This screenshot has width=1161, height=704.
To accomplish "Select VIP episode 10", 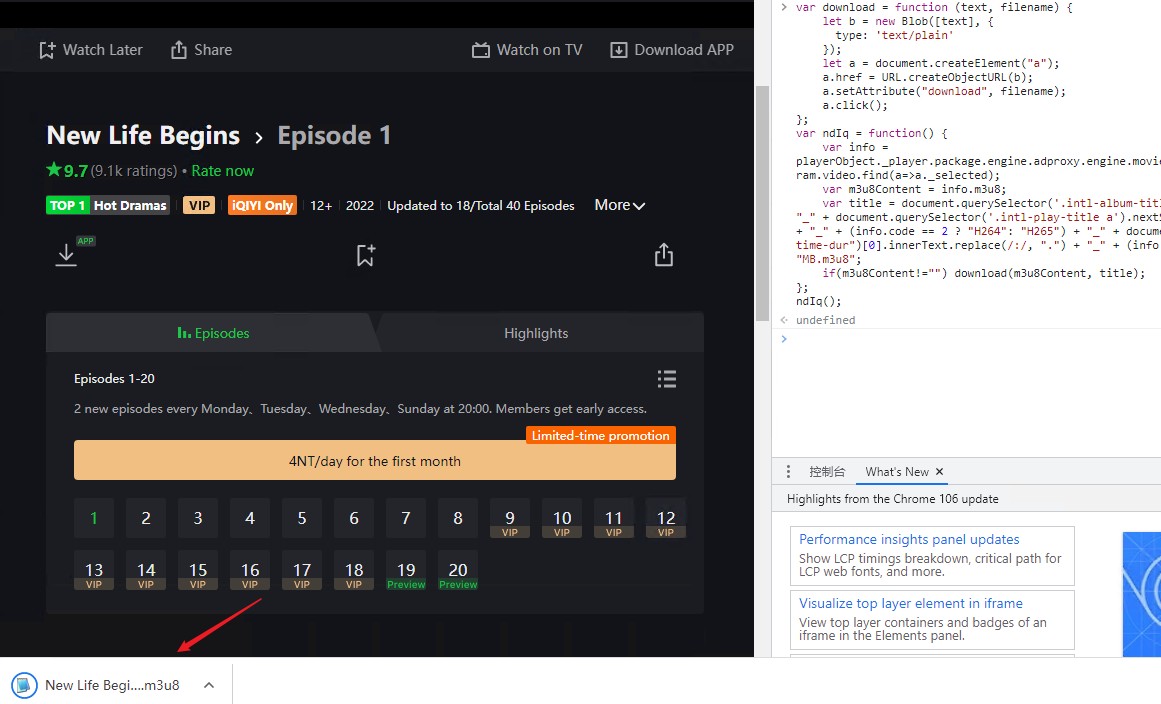I will point(562,517).
